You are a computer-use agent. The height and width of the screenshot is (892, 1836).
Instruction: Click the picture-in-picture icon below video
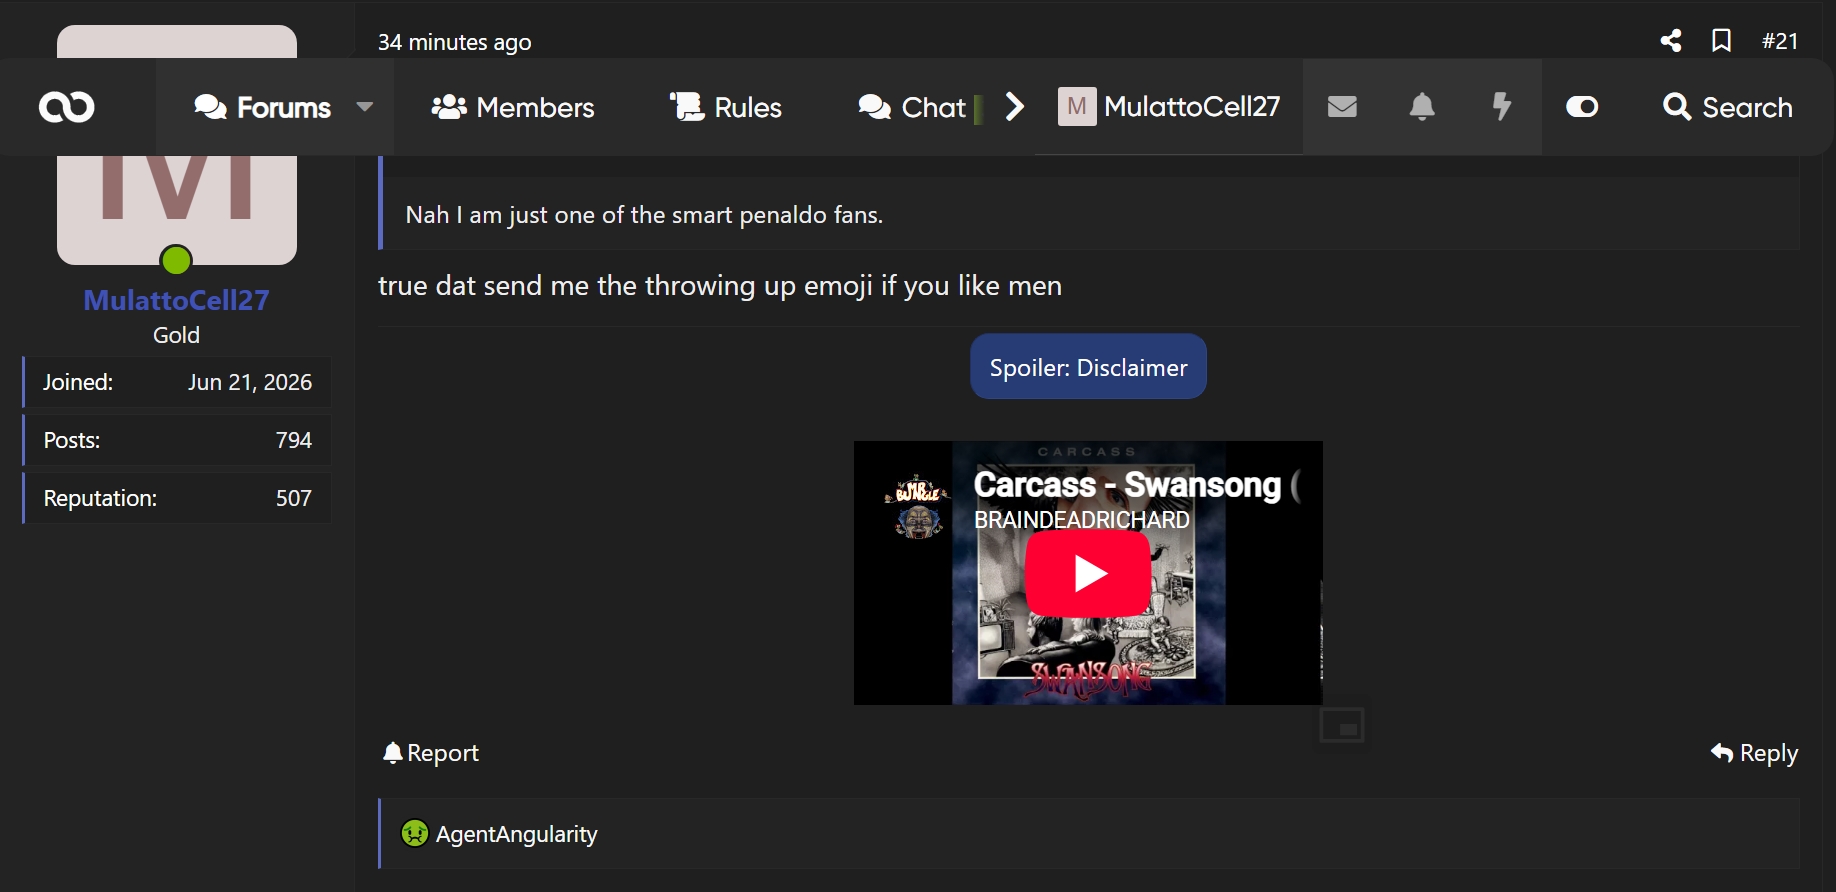[x=1342, y=725]
